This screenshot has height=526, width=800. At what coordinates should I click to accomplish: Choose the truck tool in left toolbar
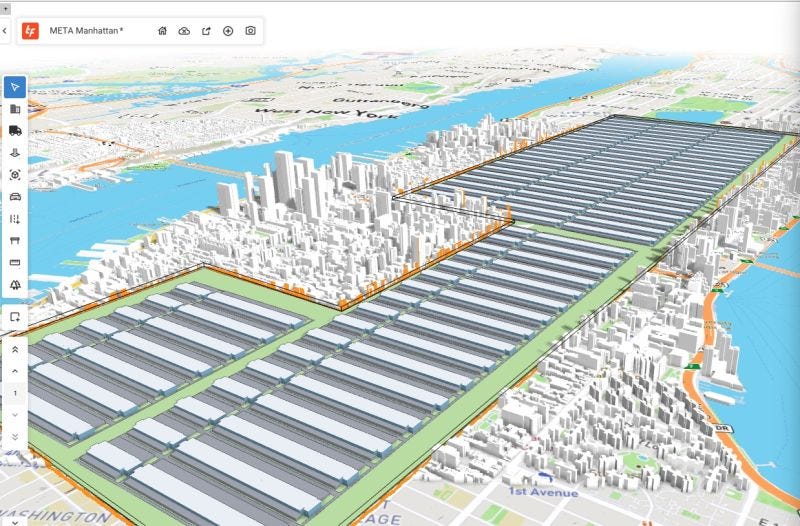15,131
